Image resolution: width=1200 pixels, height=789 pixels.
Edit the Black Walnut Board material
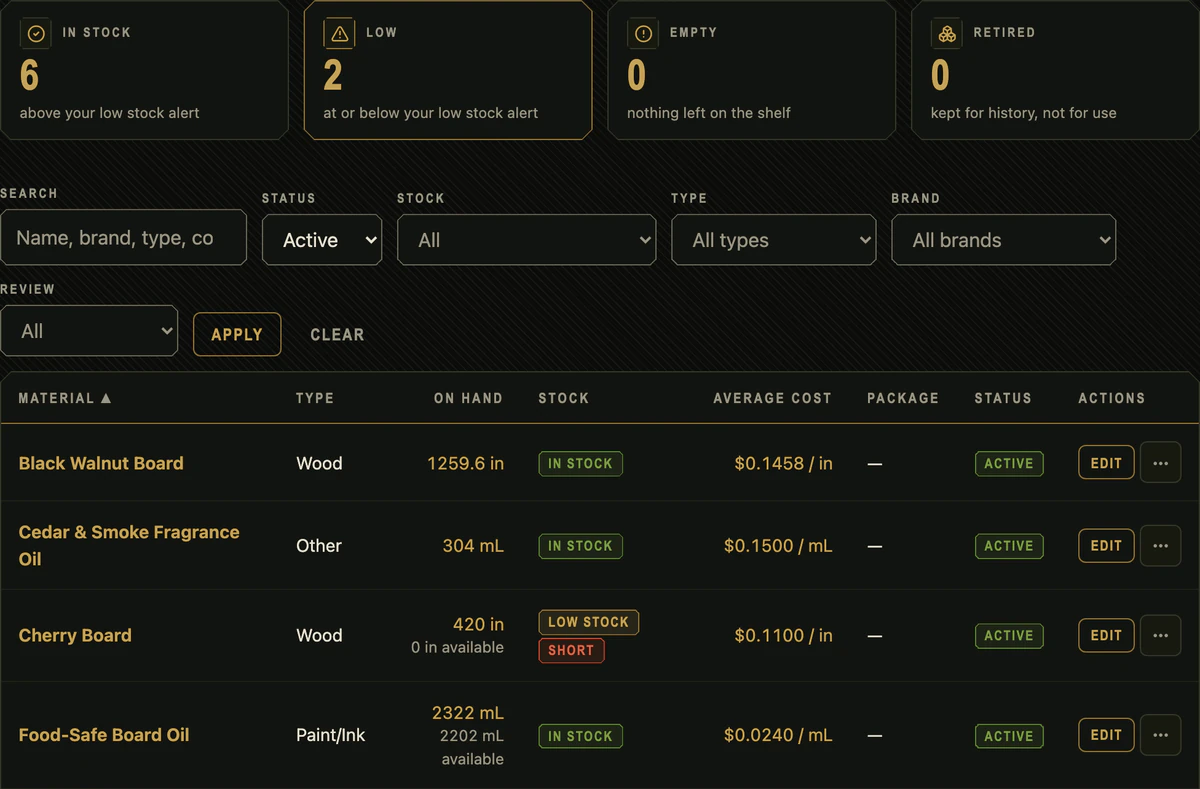[1106, 463]
